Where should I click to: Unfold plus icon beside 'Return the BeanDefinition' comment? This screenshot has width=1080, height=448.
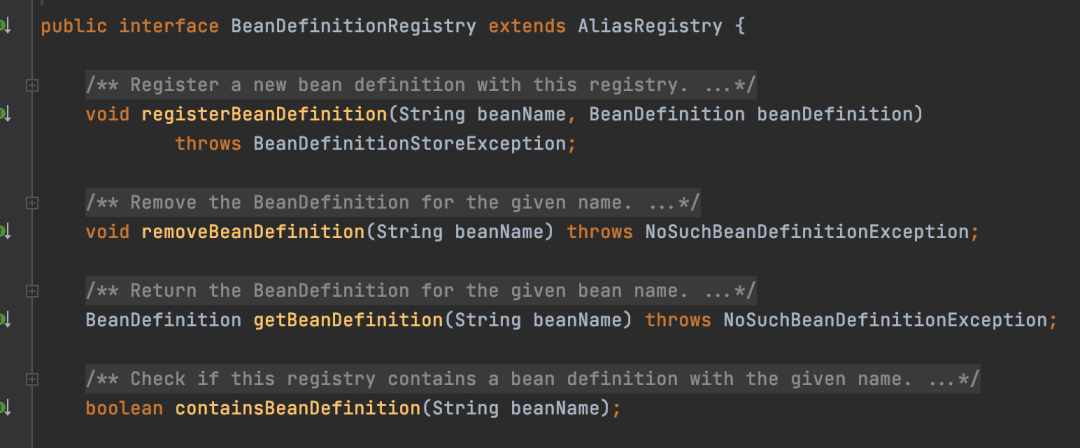tap(32, 292)
